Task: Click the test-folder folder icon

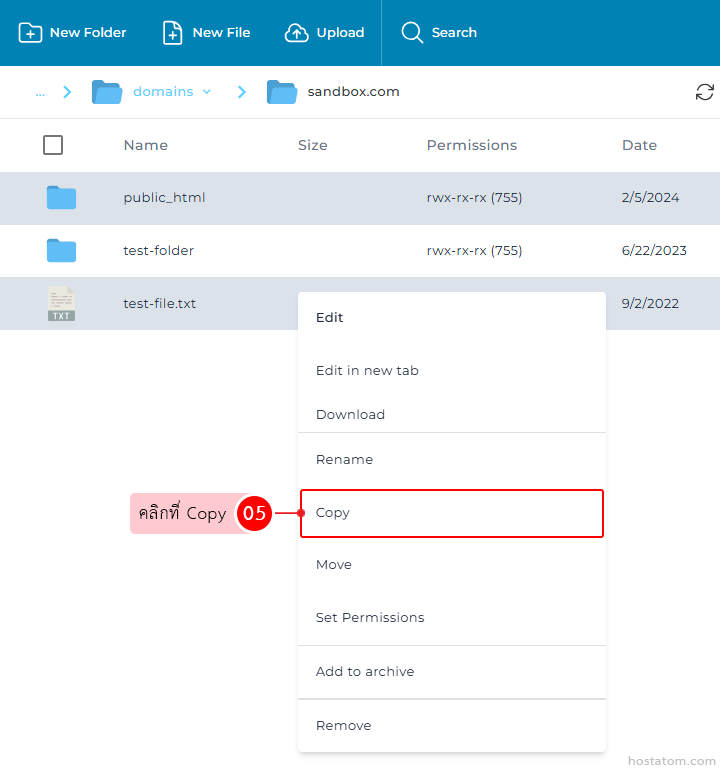Action: pyautogui.click(x=61, y=251)
